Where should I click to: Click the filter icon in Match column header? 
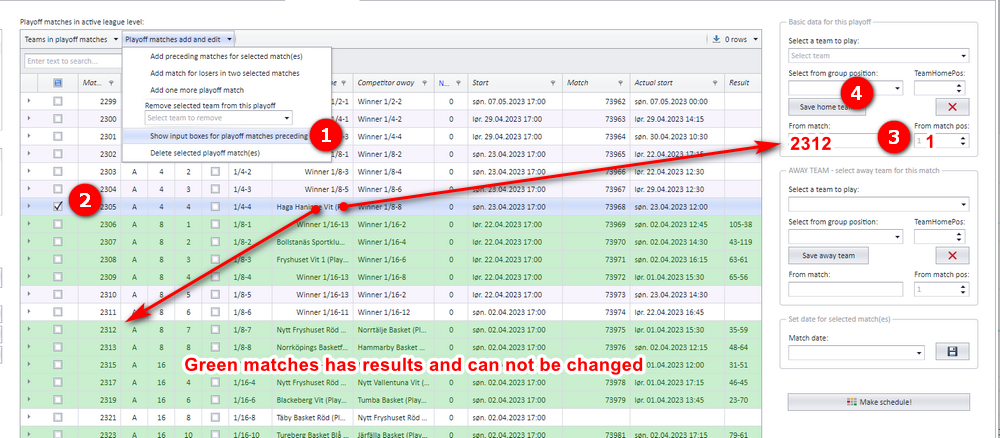[x=621, y=83]
